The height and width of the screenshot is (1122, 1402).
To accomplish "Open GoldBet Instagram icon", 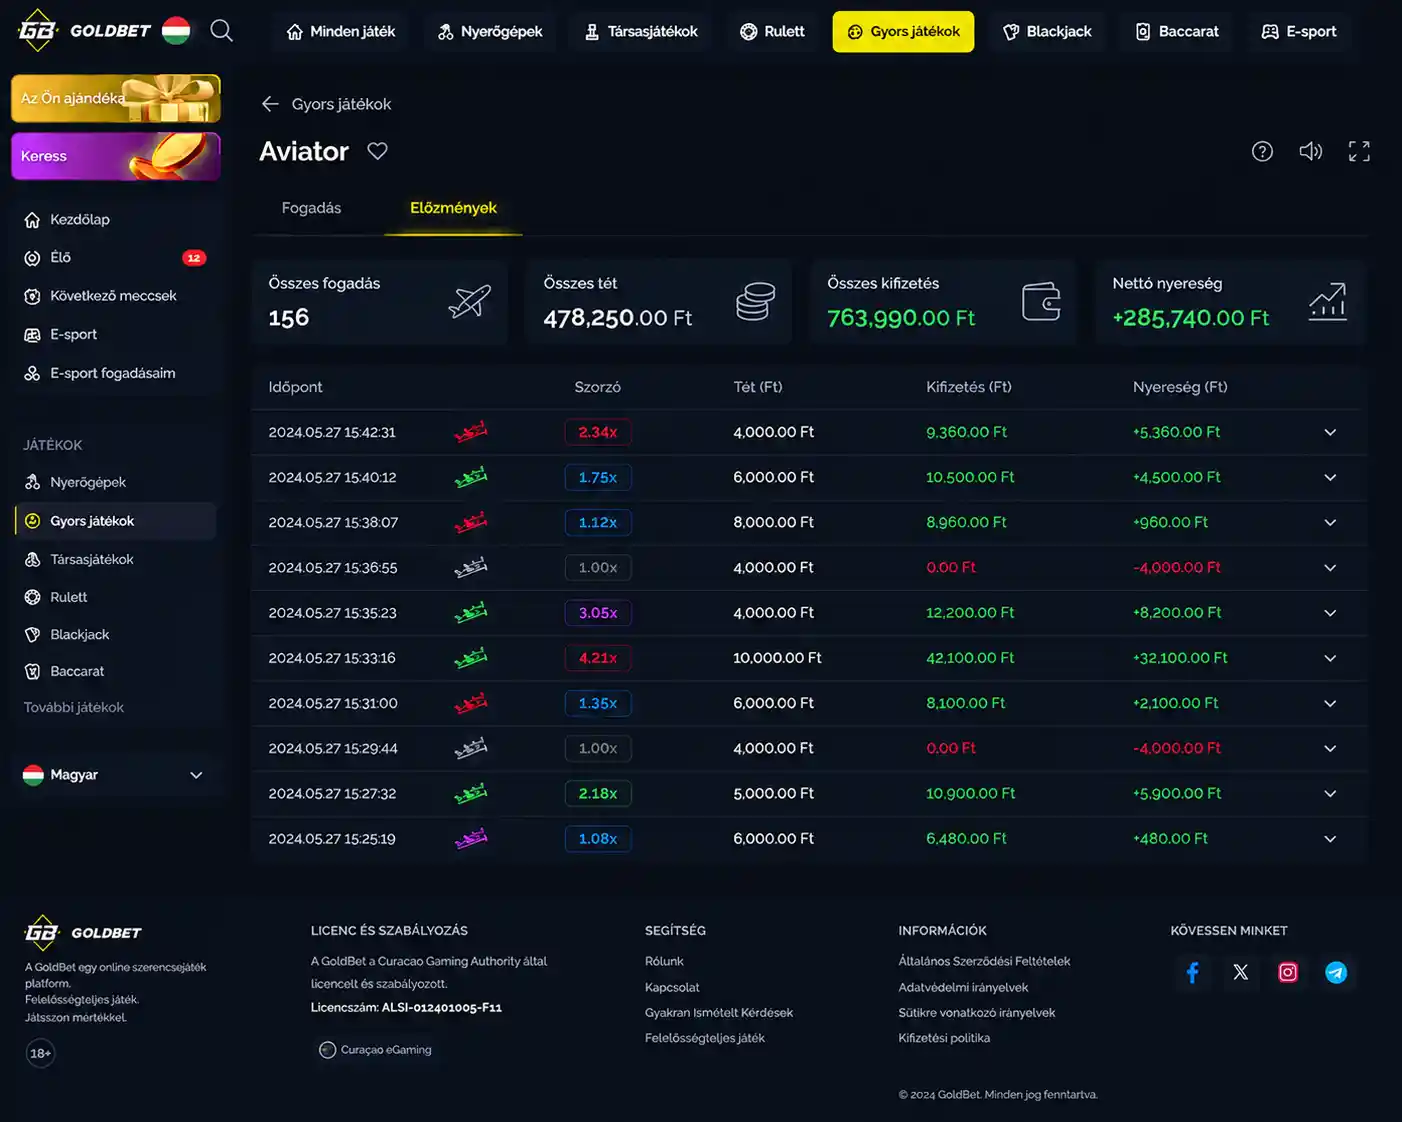I will [1288, 972].
